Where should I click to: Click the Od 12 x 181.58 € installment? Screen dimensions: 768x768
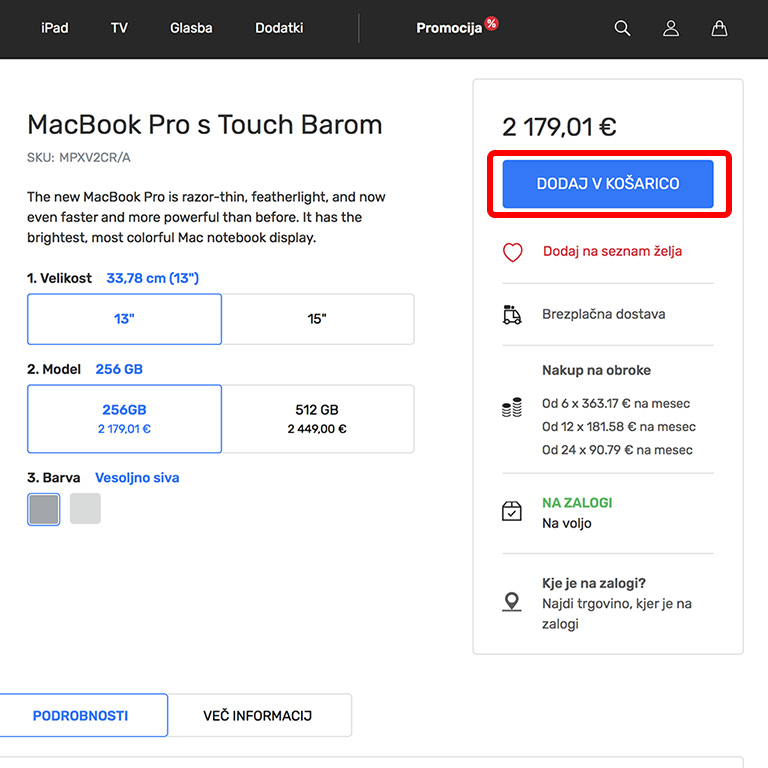click(x=619, y=427)
